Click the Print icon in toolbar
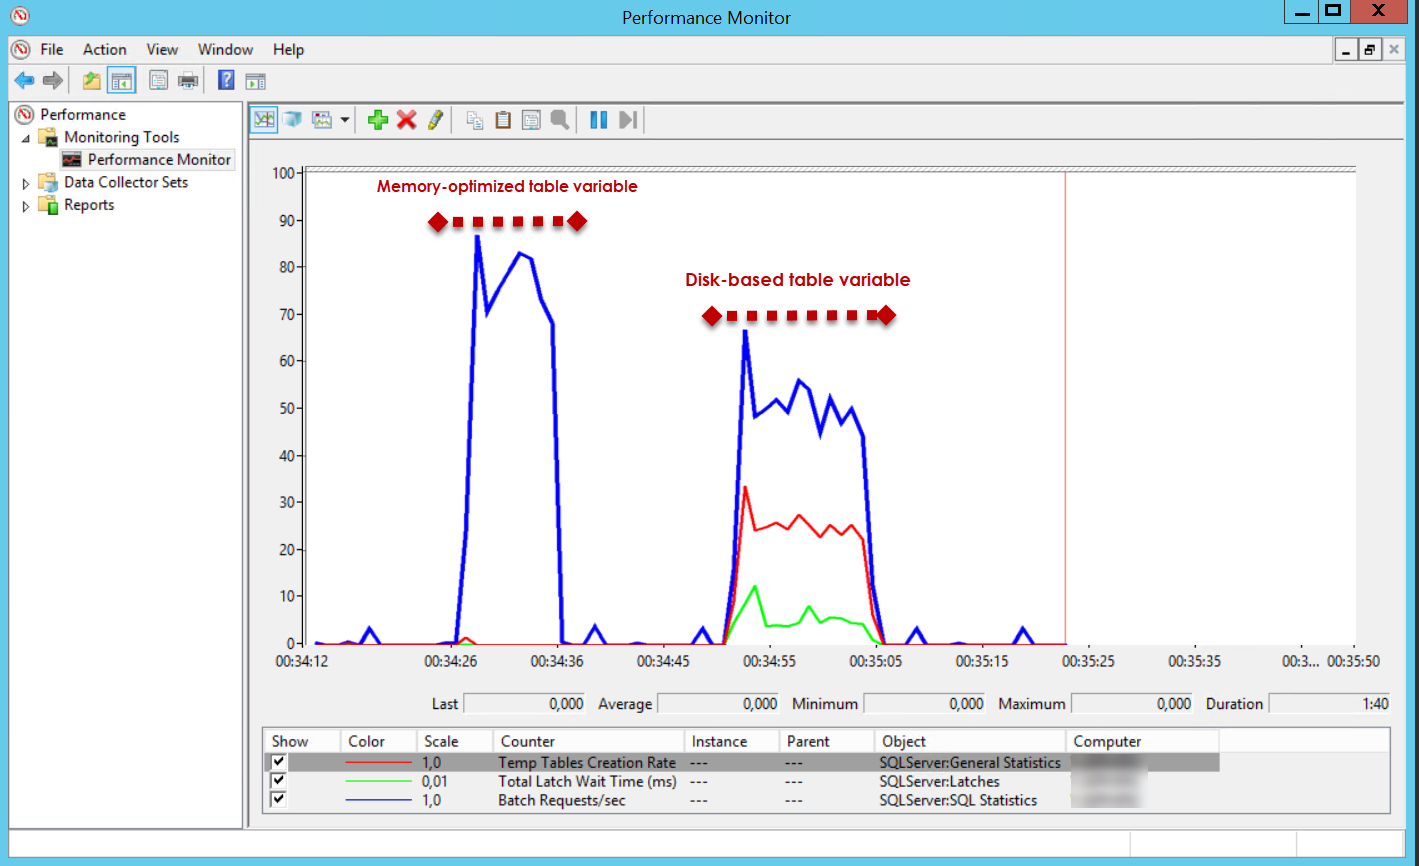The width and height of the screenshot is (1419, 866). pyautogui.click(x=188, y=81)
